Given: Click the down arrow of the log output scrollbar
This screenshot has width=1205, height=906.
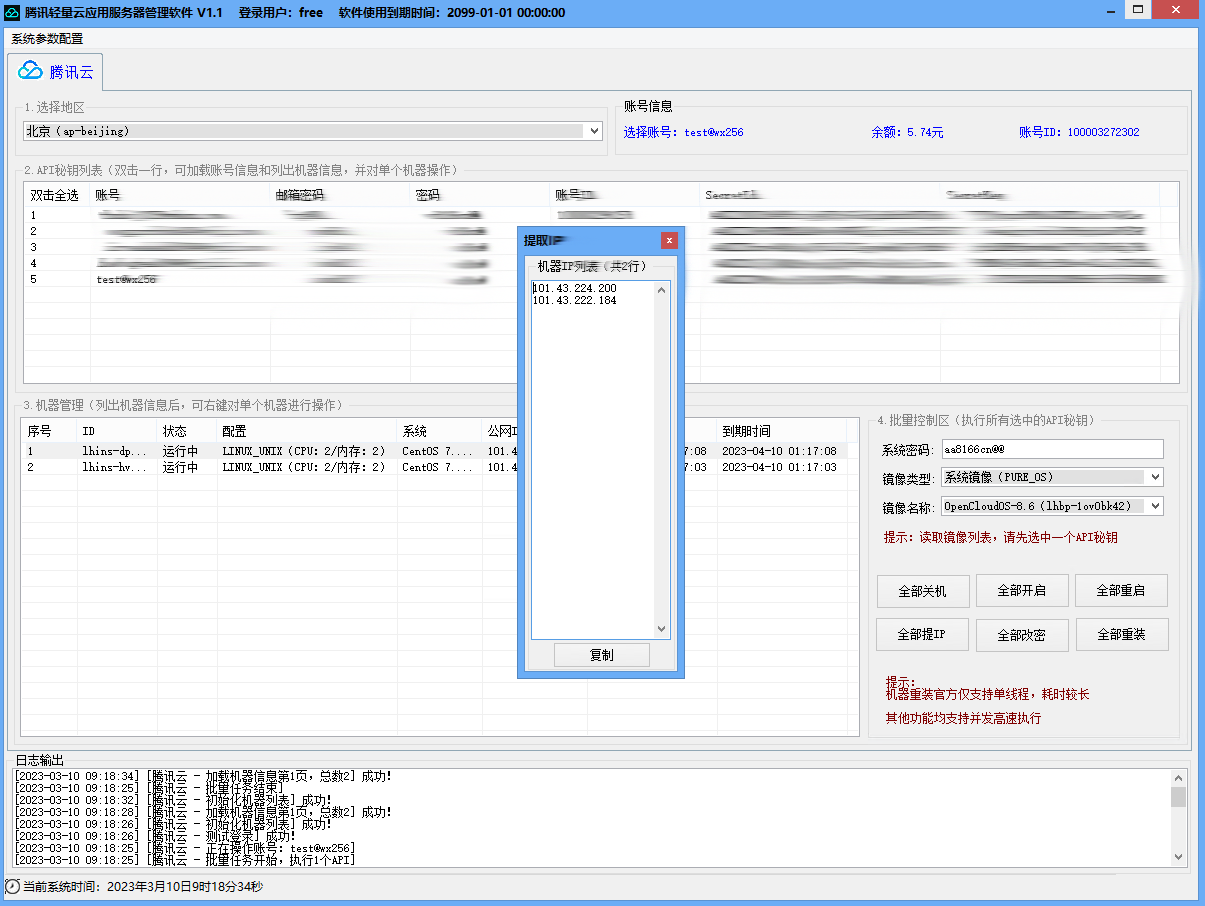Looking at the screenshot, I should 1178,857.
